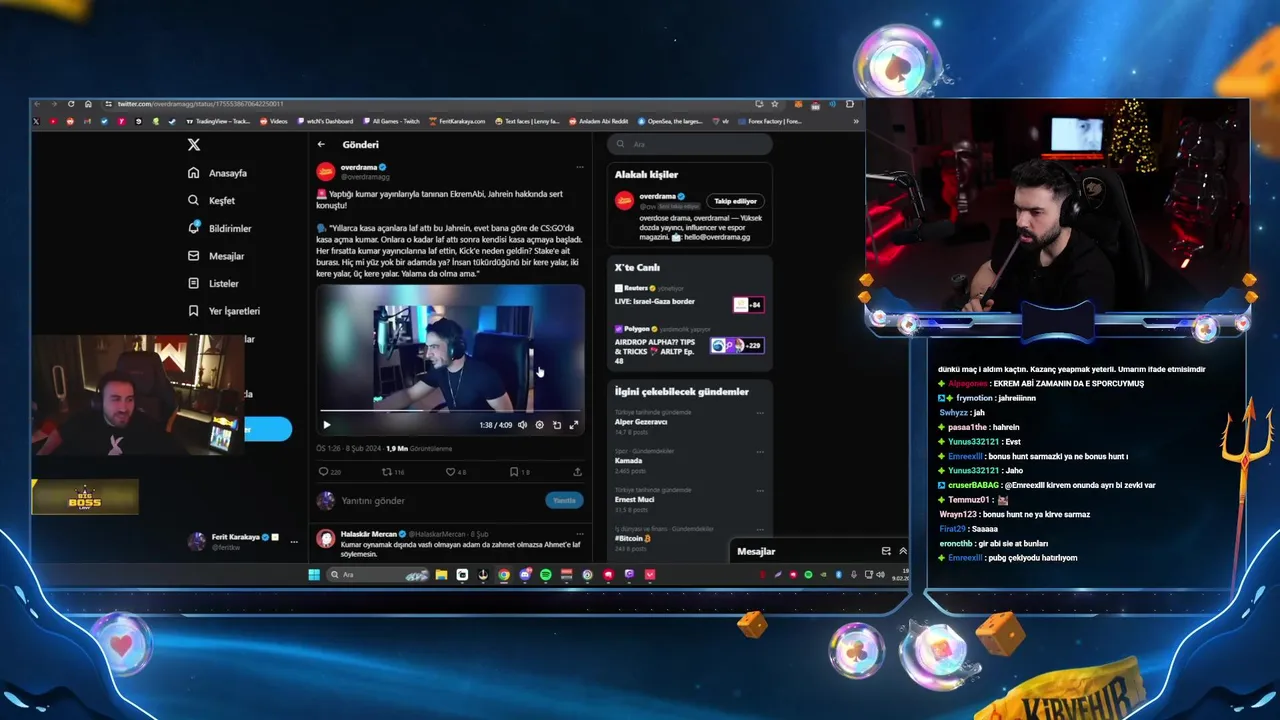This screenshot has width=1280, height=720.
Task: Open All Games - Twitch bookmark
Action: click(391, 121)
